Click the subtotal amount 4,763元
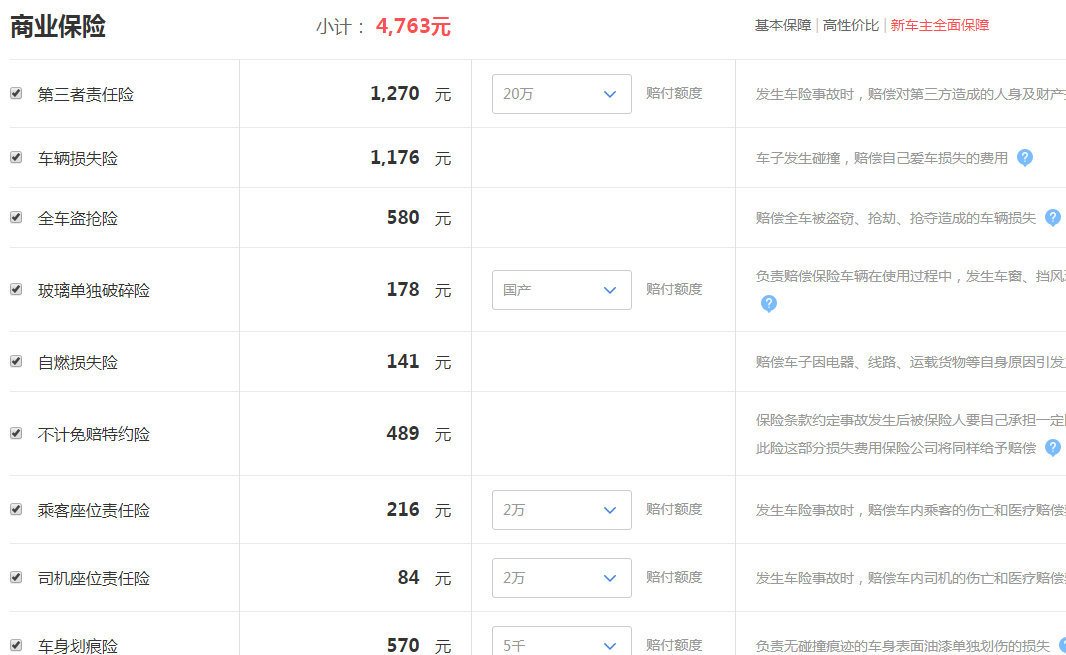This screenshot has height=655, width=1066. (x=413, y=27)
